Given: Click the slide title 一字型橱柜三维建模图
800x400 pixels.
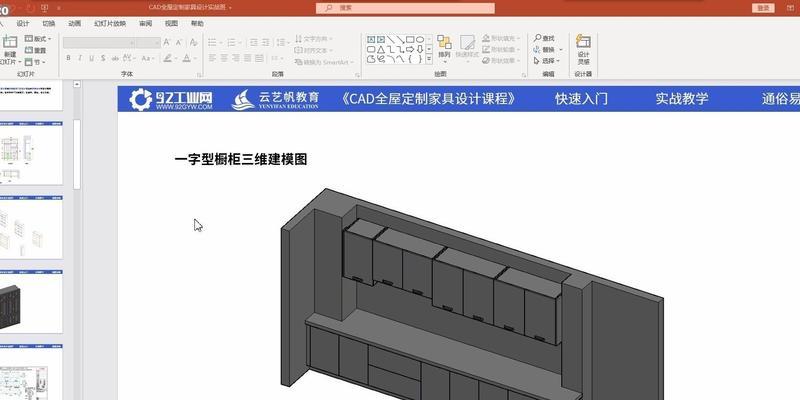Looking at the screenshot, I should coord(240,160).
